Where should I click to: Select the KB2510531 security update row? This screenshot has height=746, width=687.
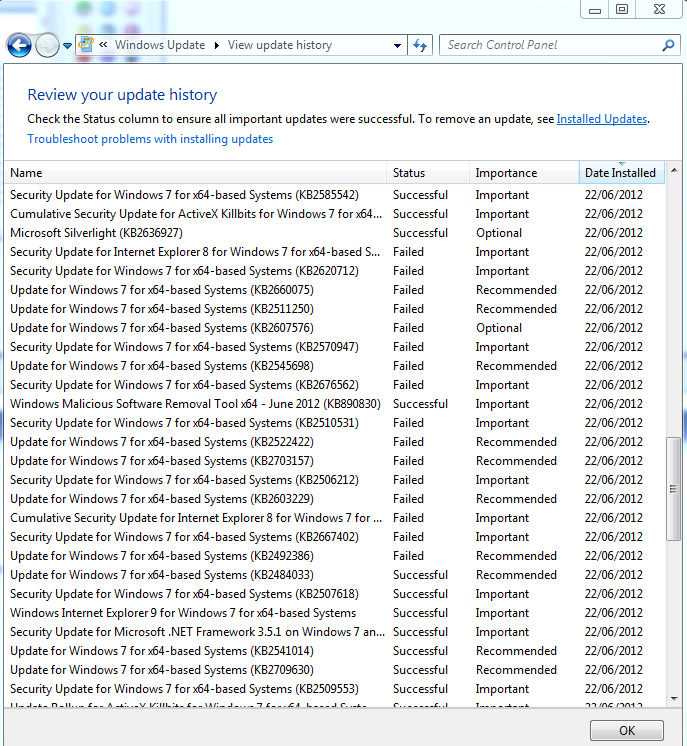[x=334, y=423]
